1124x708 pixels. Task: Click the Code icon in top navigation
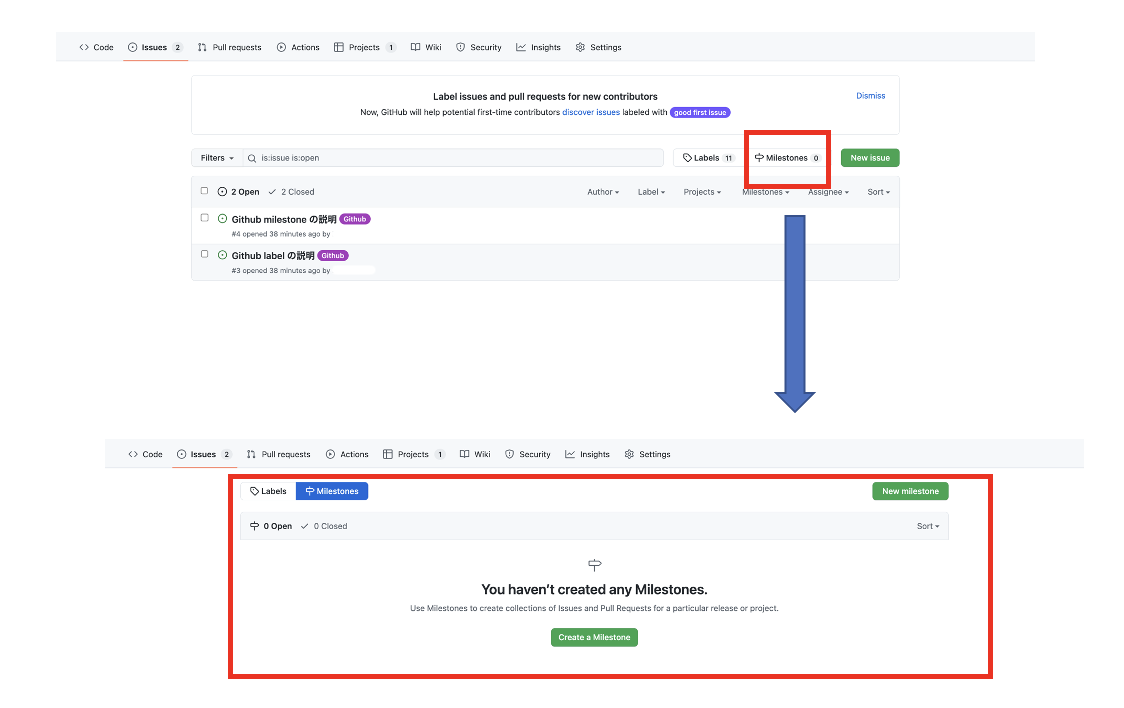click(x=85, y=47)
